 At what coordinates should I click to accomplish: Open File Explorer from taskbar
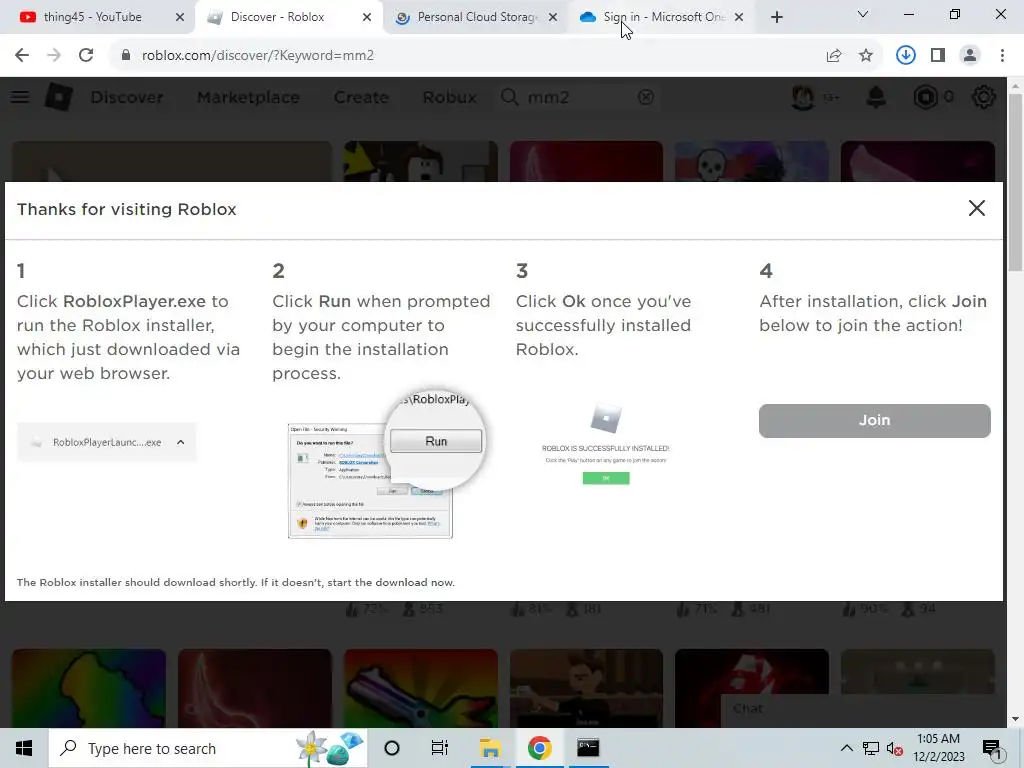tap(490, 748)
